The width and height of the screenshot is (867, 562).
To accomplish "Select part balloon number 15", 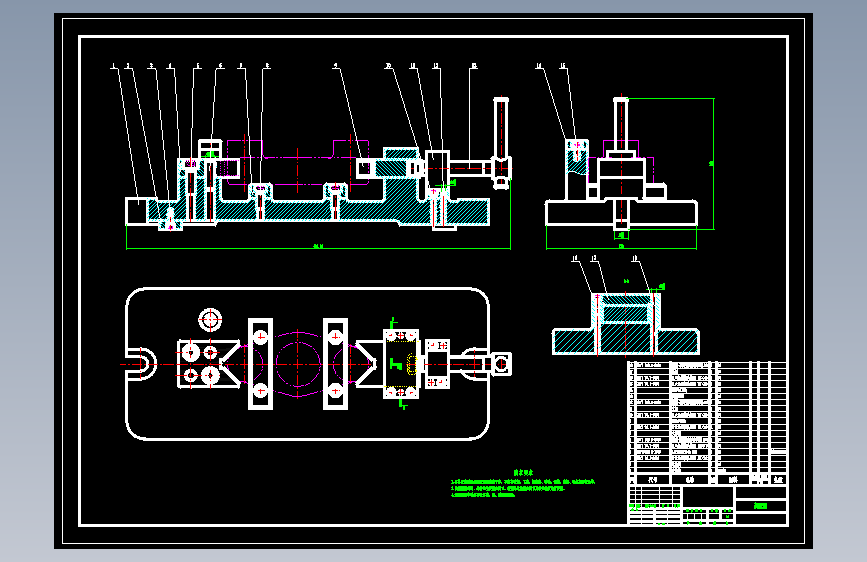I will click(x=563, y=66).
